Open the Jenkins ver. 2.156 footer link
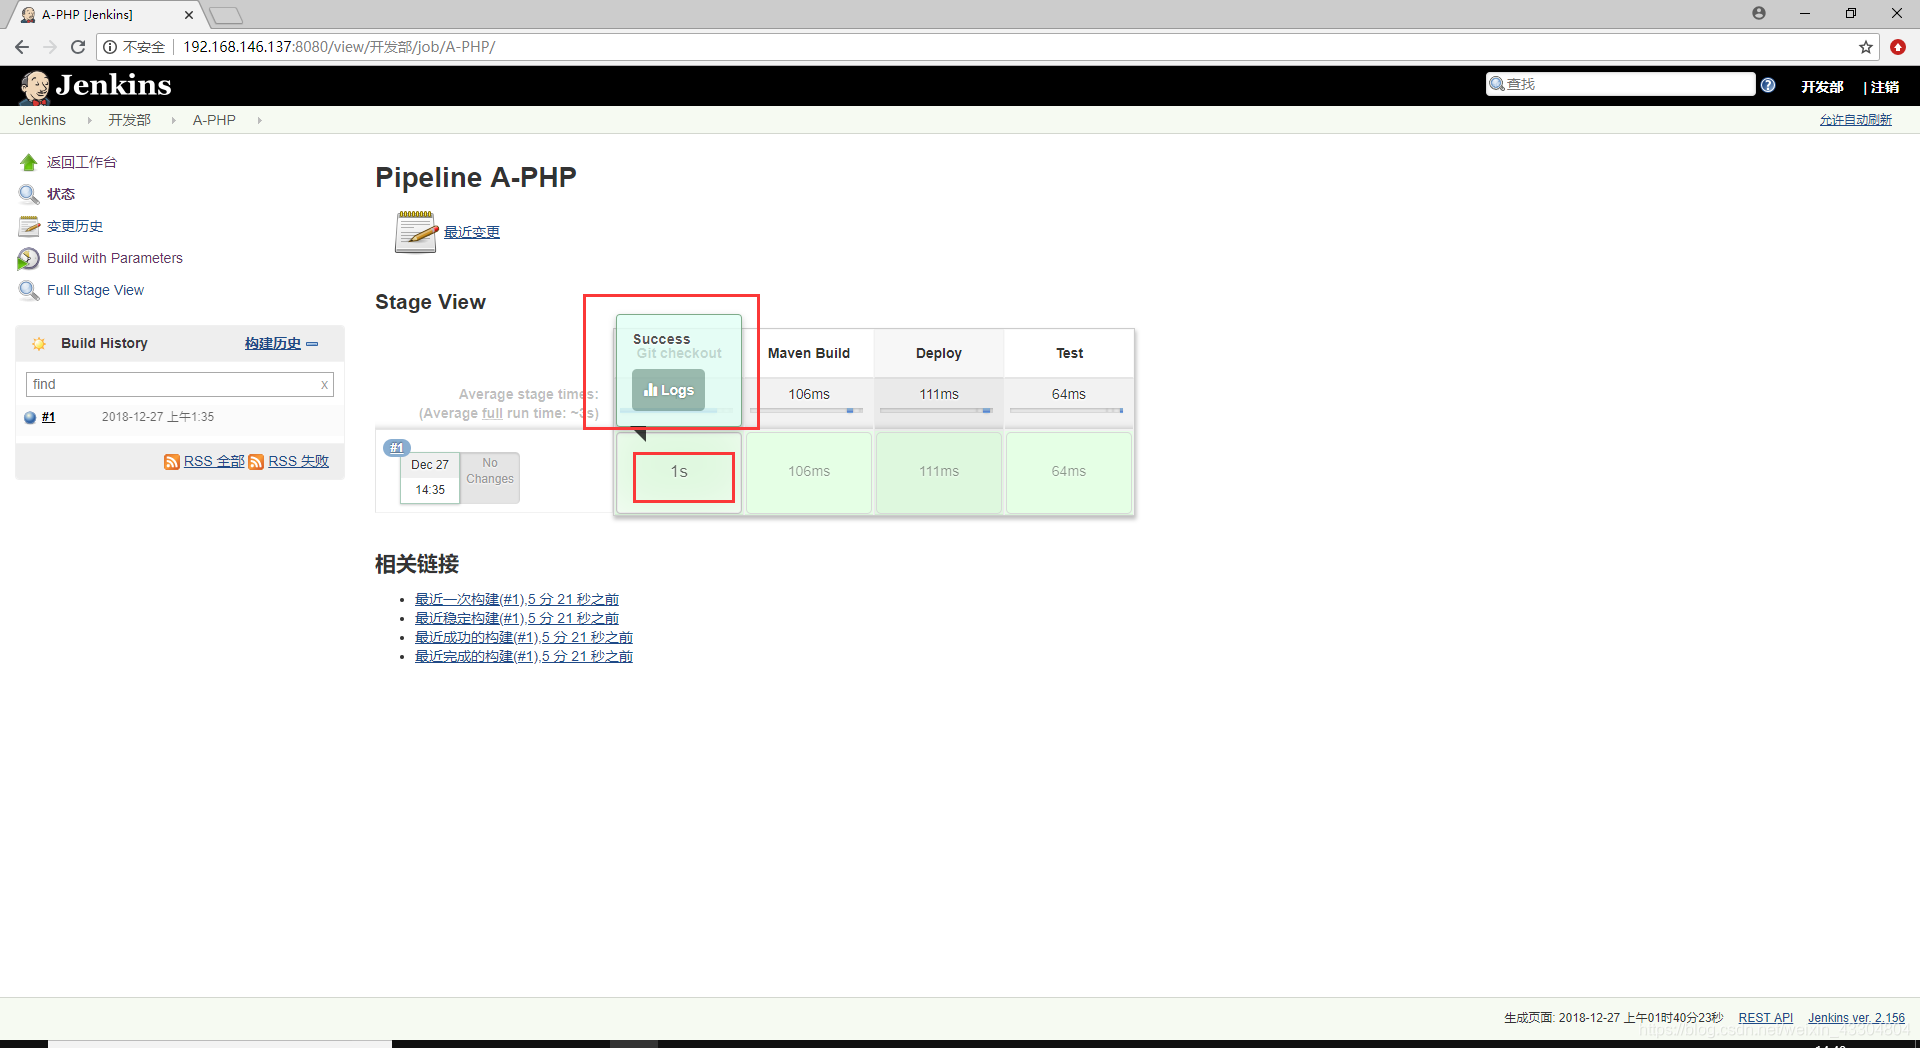The width and height of the screenshot is (1920, 1048). click(x=1856, y=1018)
